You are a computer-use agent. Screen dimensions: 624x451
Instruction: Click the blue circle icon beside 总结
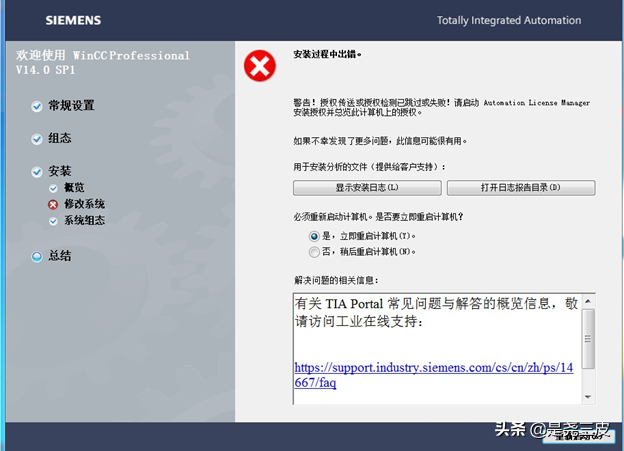point(38,256)
